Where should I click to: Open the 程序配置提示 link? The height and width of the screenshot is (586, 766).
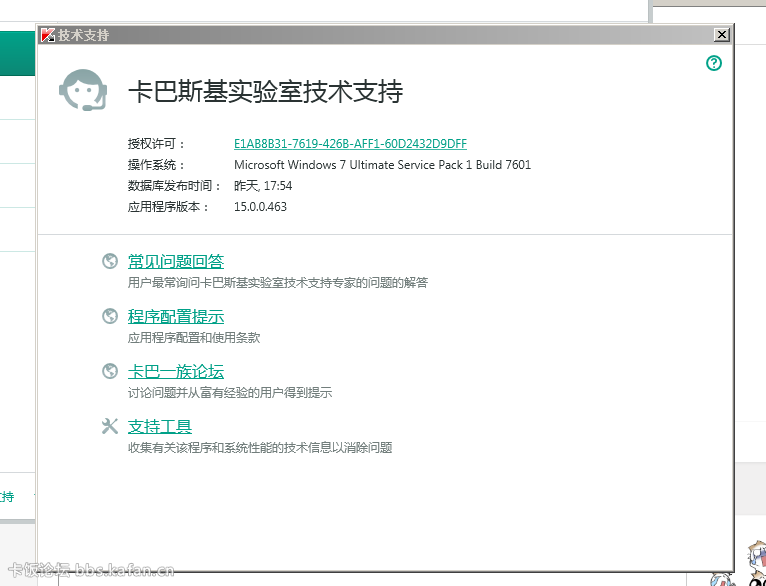176,316
